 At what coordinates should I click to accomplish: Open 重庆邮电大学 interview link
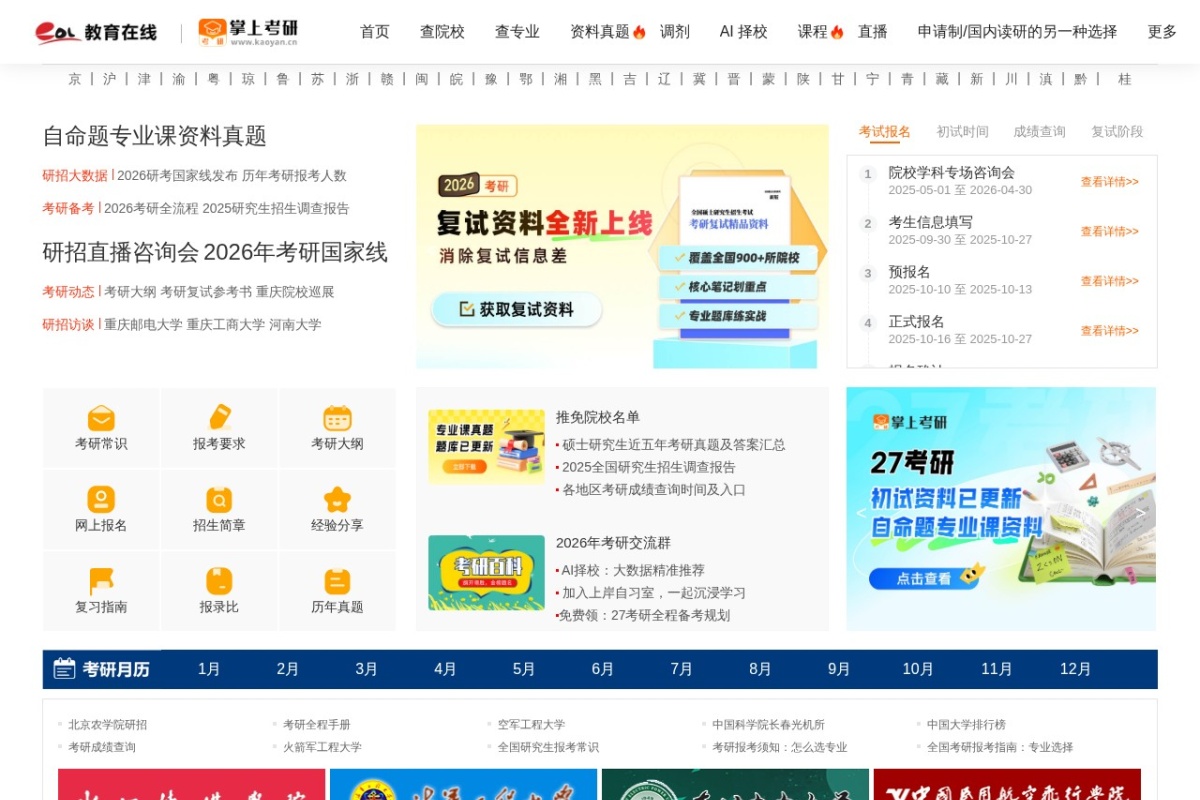tap(143, 325)
